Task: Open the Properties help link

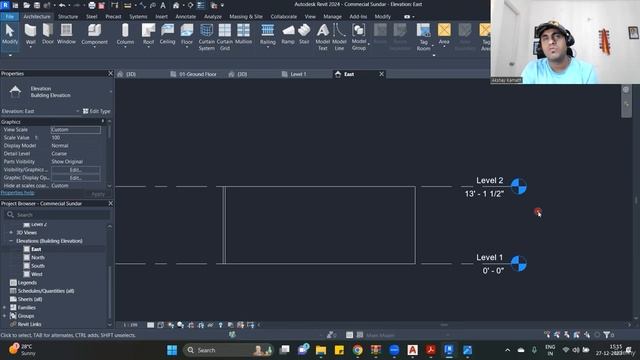Action: [x=18, y=193]
